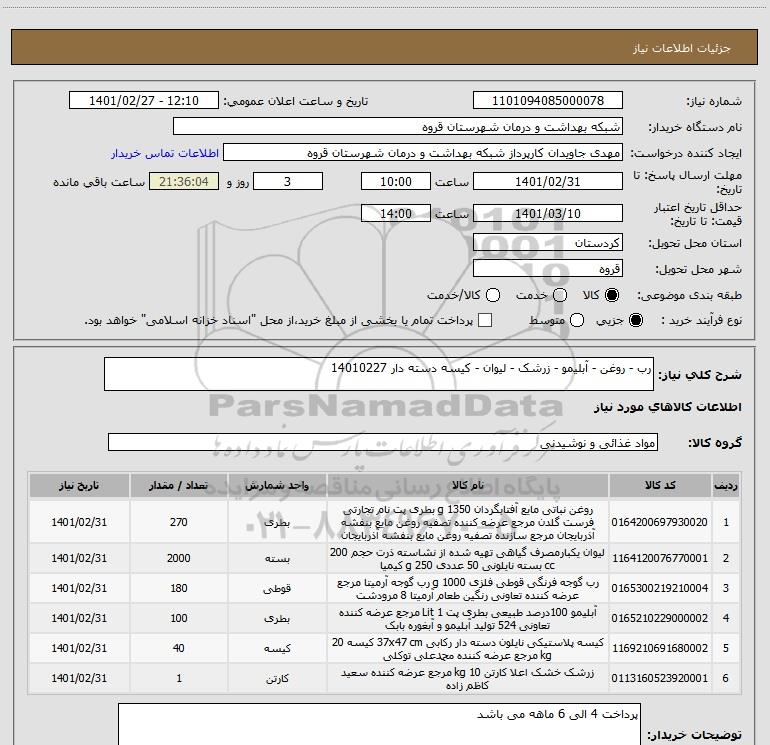
Task: Click the unit cell کیسه
Action: click(277, 648)
